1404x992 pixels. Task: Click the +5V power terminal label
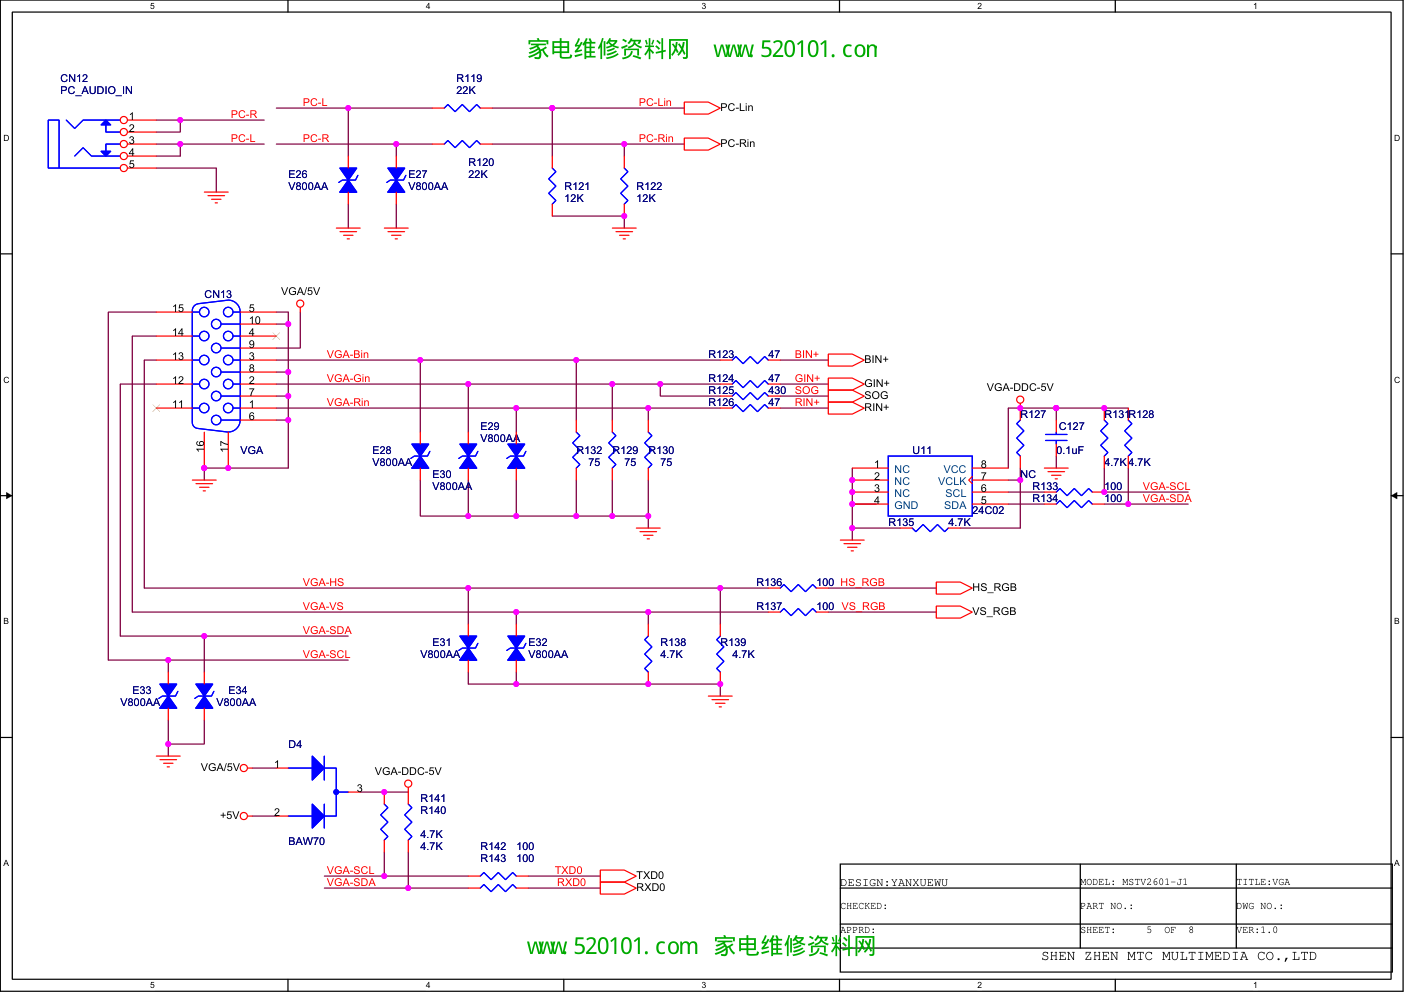pos(229,815)
